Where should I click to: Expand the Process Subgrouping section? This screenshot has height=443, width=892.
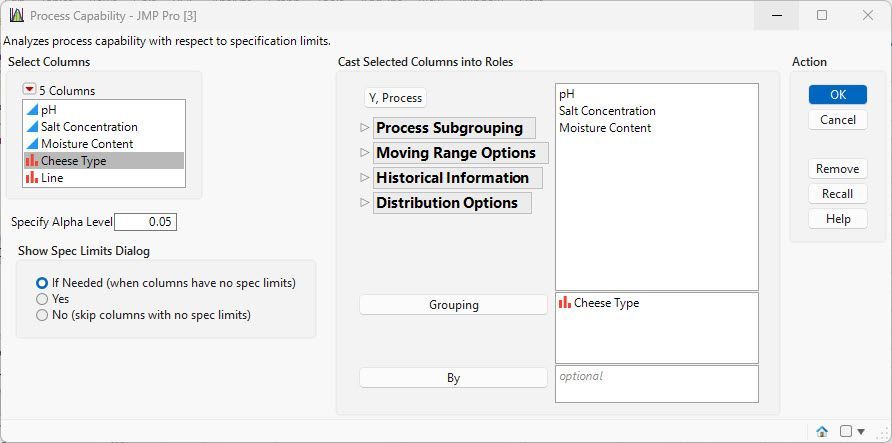tap(364, 128)
